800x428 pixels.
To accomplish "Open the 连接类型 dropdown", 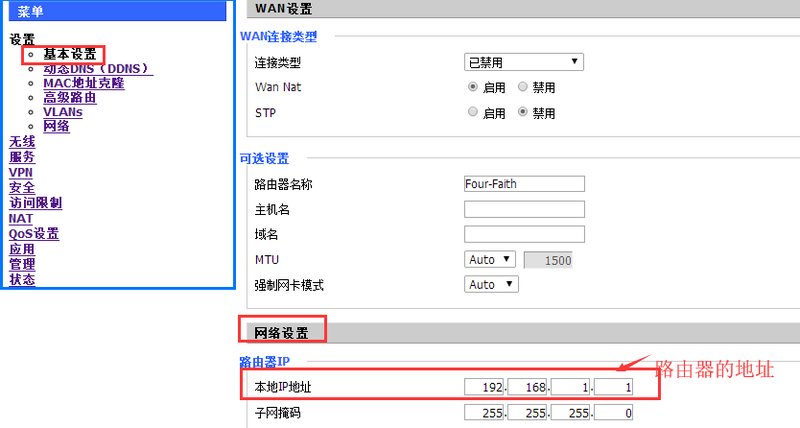I will pyautogui.click(x=524, y=62).
